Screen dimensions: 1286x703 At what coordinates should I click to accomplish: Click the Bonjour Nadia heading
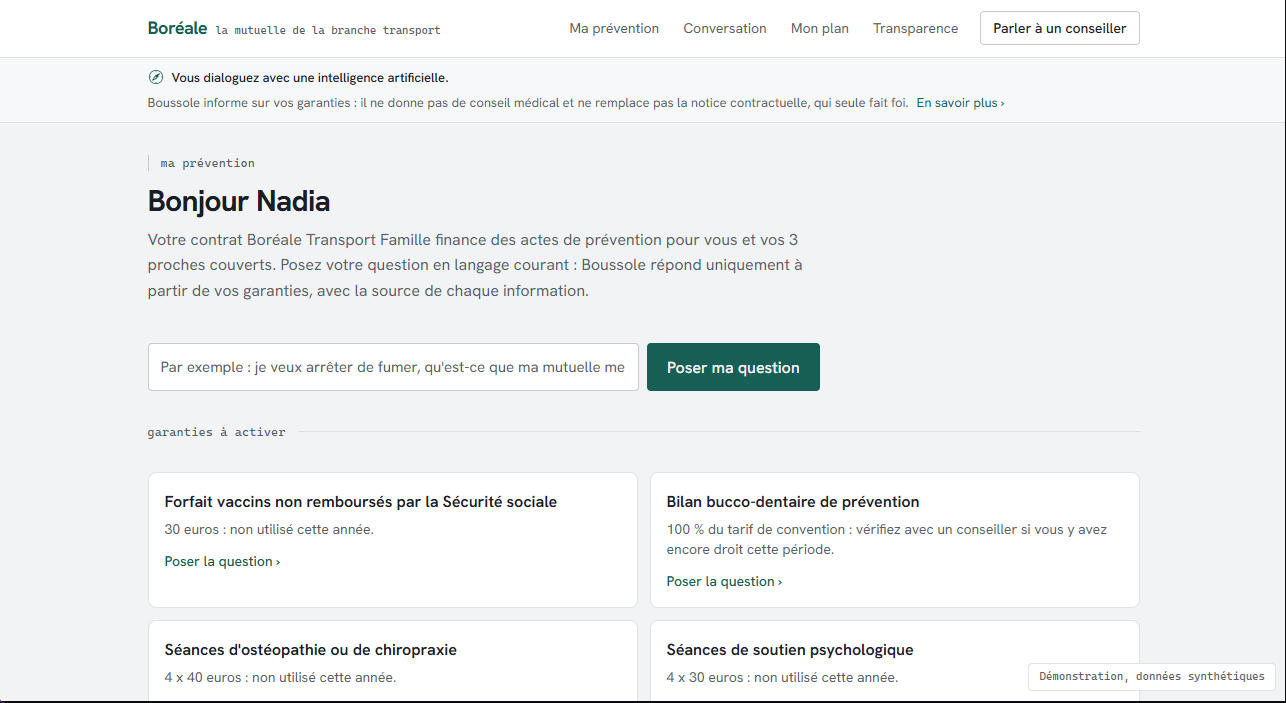239,201
